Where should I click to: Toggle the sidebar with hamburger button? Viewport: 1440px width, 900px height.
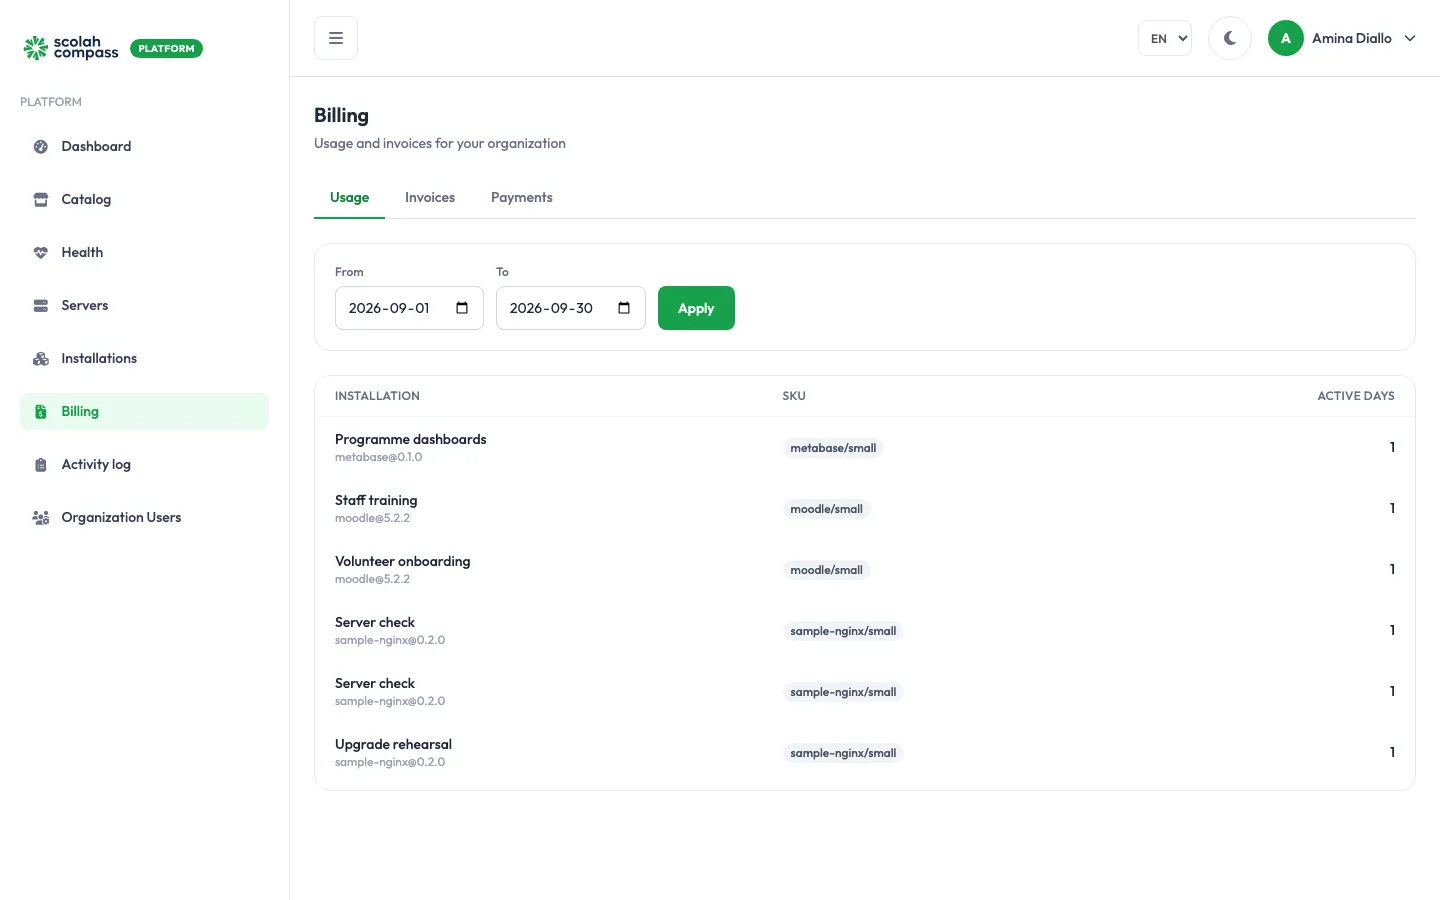336,38
